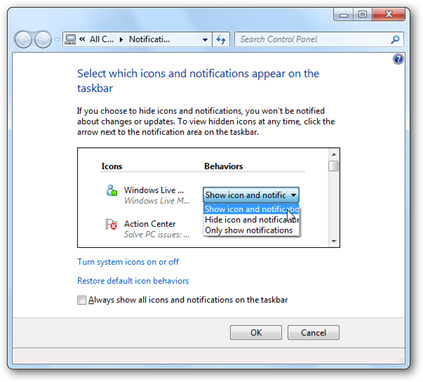Image resolution: width=423 pixels, height=382 pixels.
Task: Click the Windows Live Messenger icon
Action: pyautogui.click(x=111, y=191)
